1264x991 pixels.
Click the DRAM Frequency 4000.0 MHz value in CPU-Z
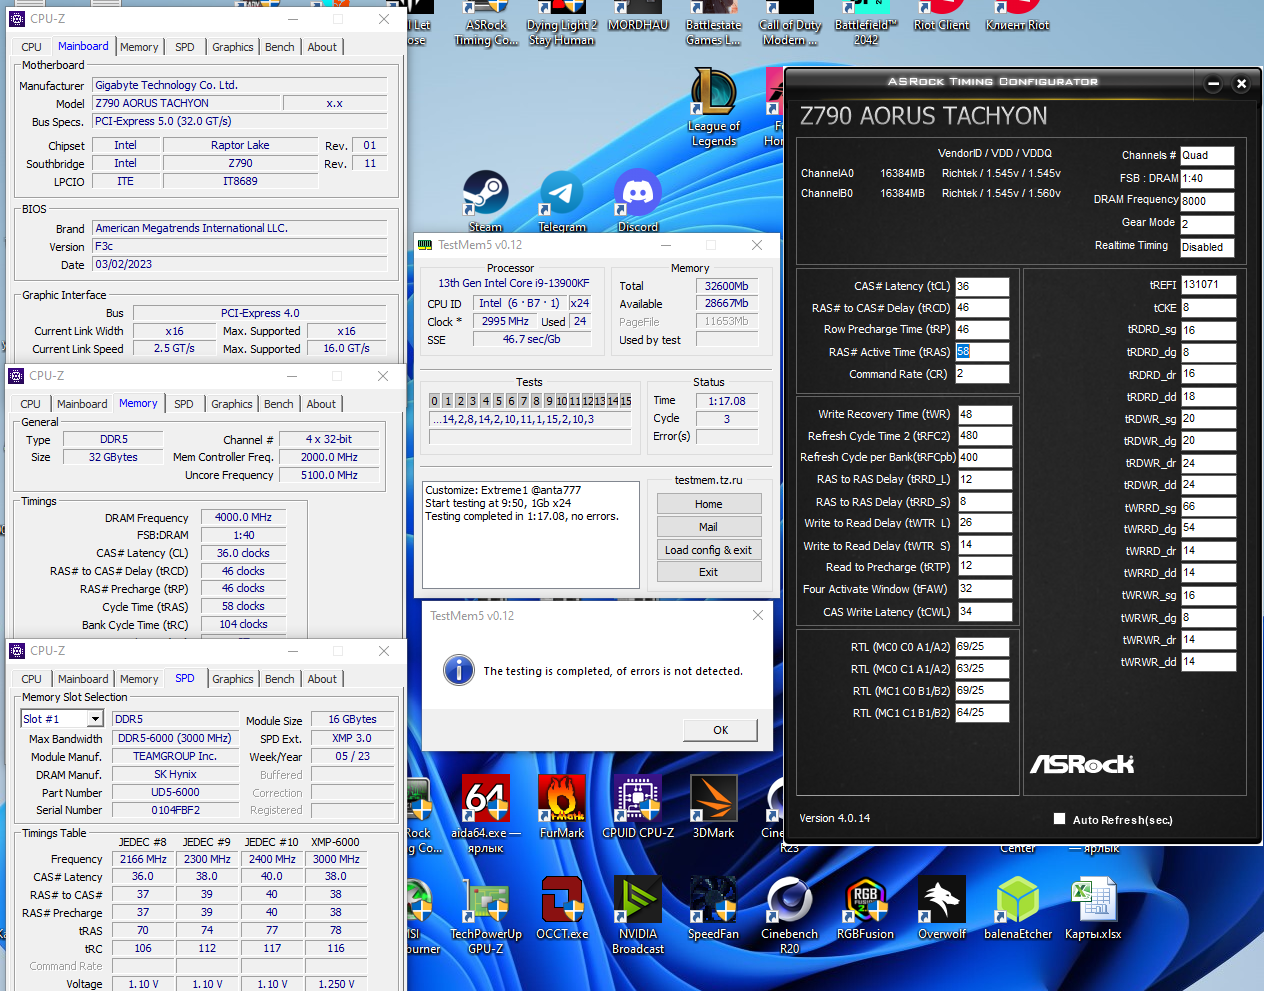[243, 518]
